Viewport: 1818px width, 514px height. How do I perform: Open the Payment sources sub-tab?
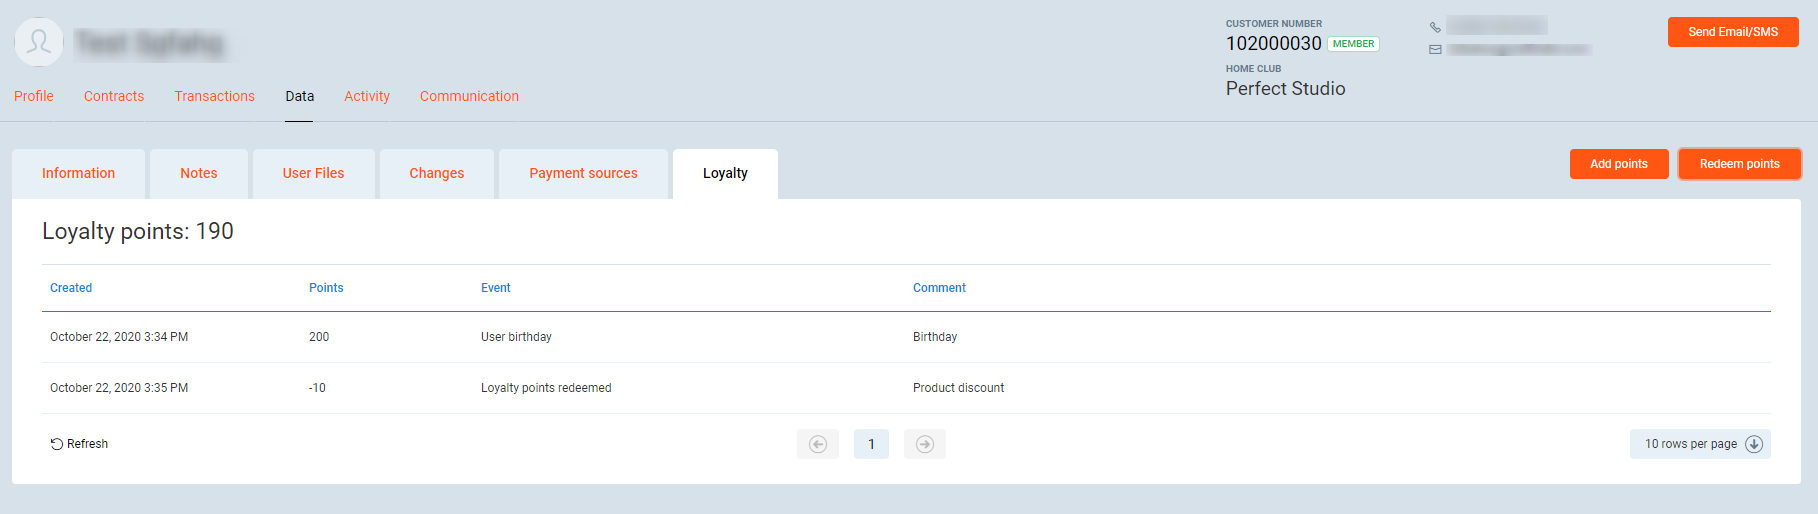coord(583,173)
